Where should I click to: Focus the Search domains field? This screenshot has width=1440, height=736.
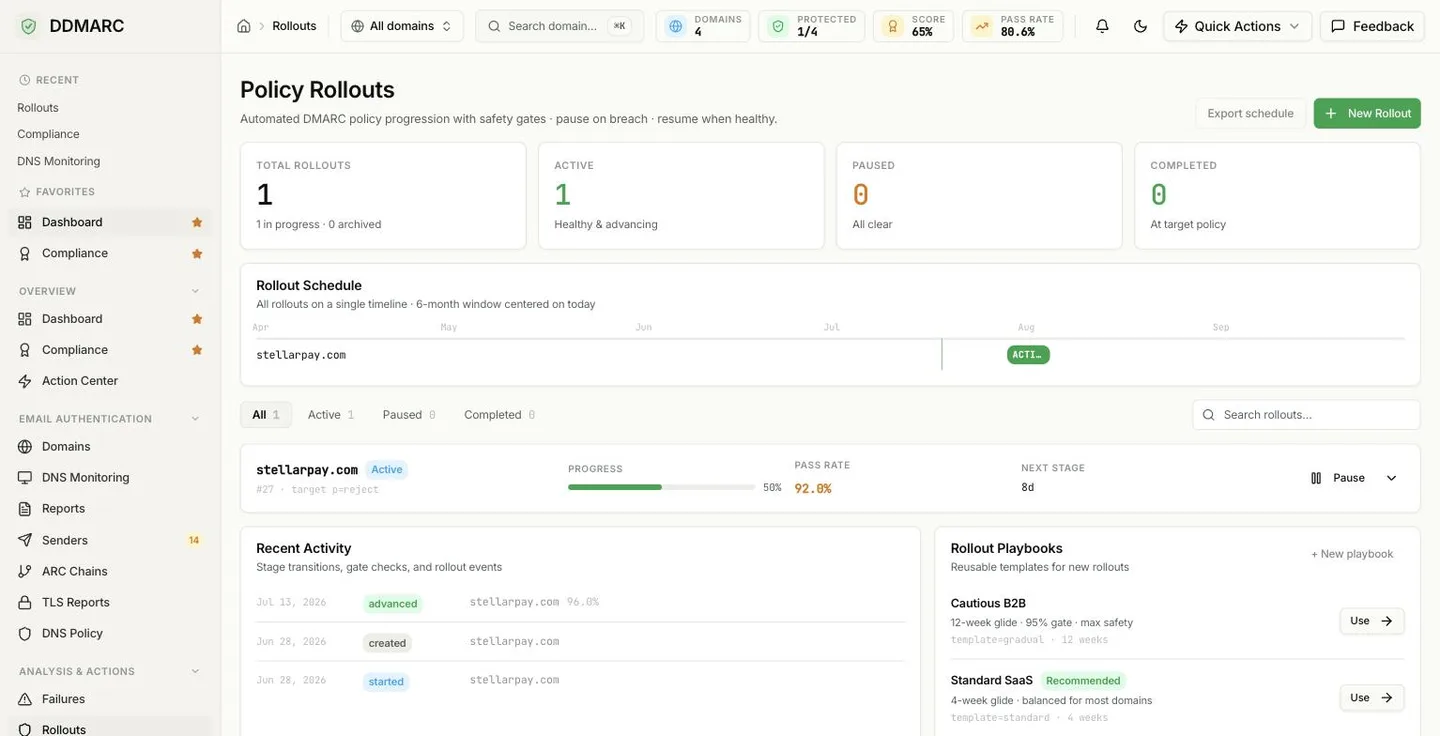tap(560, 26)
